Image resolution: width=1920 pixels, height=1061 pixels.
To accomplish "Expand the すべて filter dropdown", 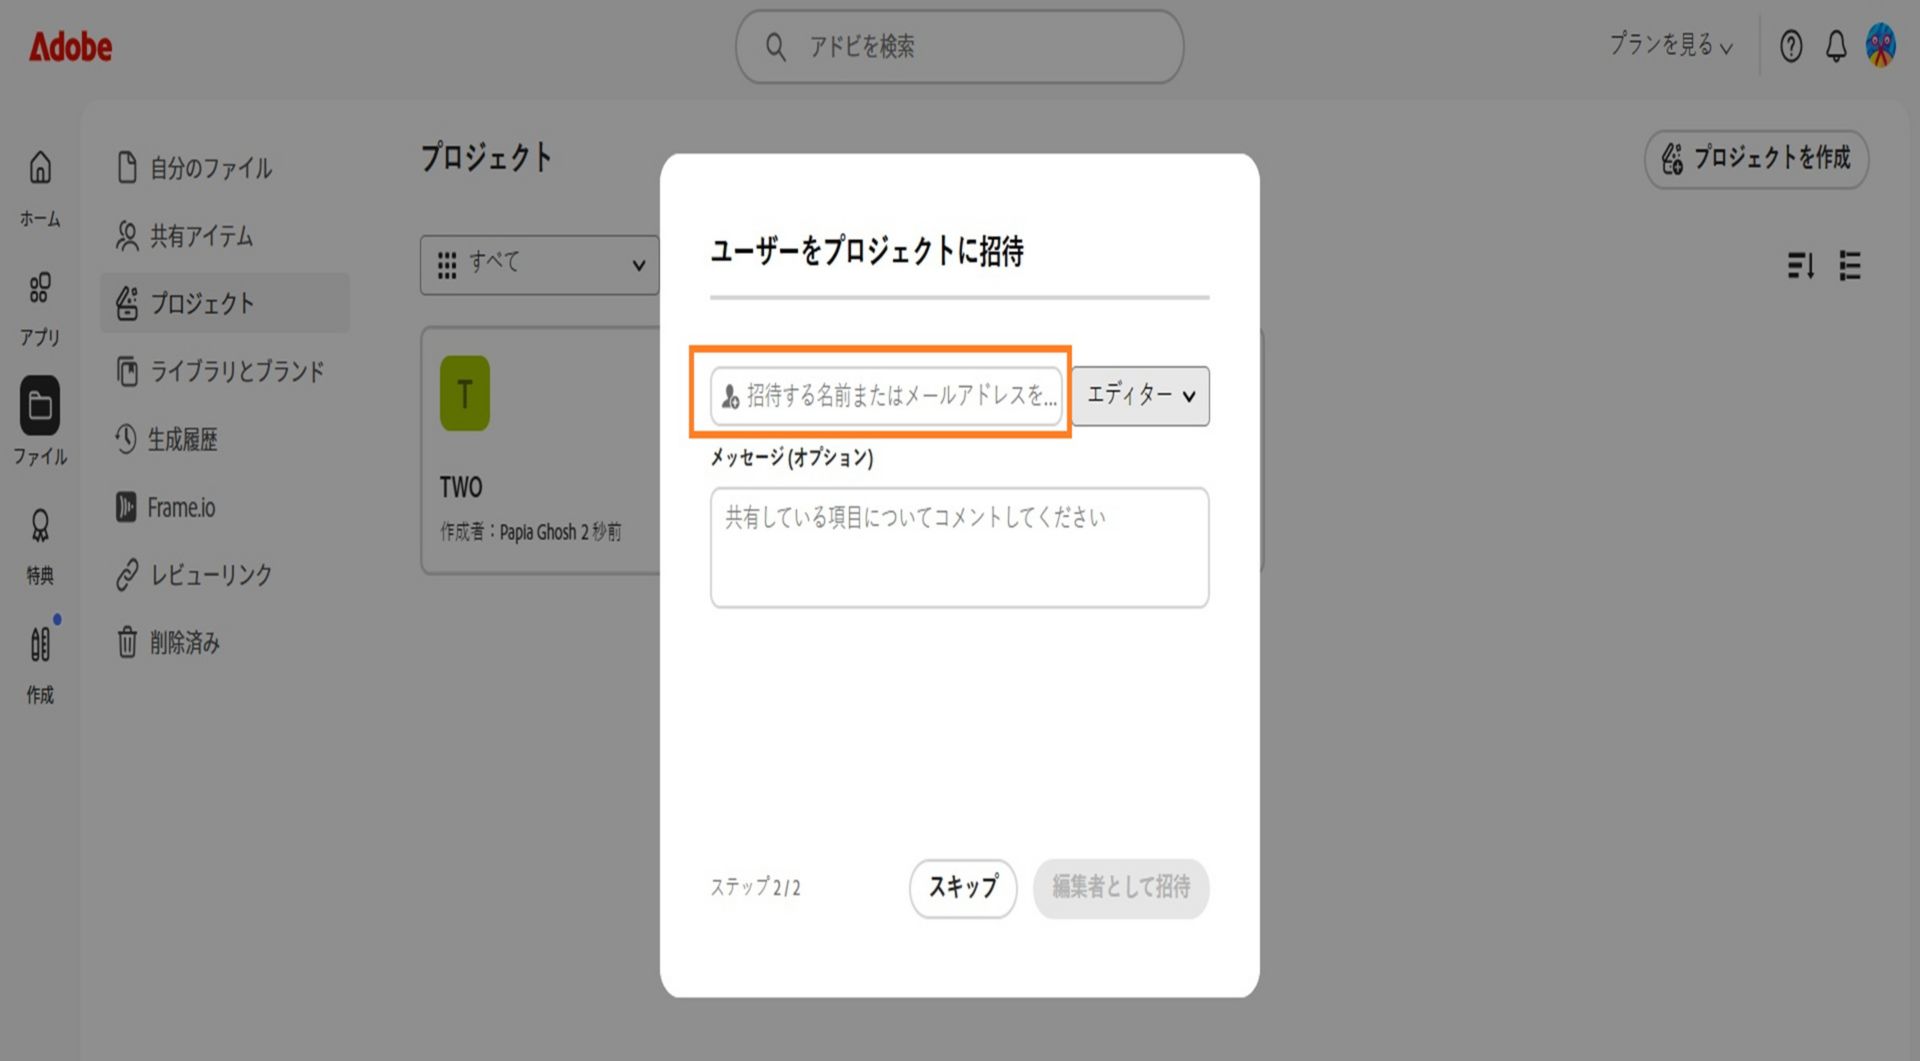I will pyautogui.click(x=540, y=265).
